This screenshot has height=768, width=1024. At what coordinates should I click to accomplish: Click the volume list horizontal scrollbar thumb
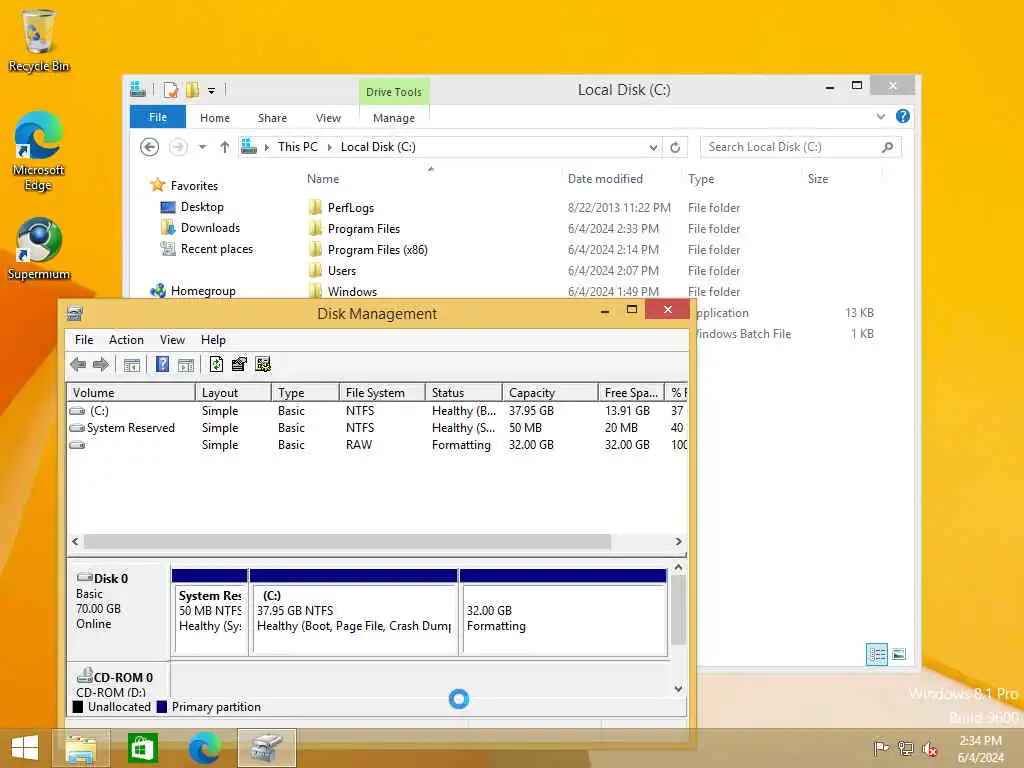[347, 541]
